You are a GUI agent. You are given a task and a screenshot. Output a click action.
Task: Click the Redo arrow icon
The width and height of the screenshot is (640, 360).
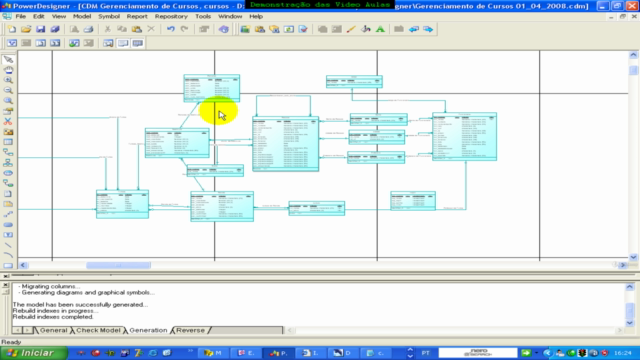184,29
